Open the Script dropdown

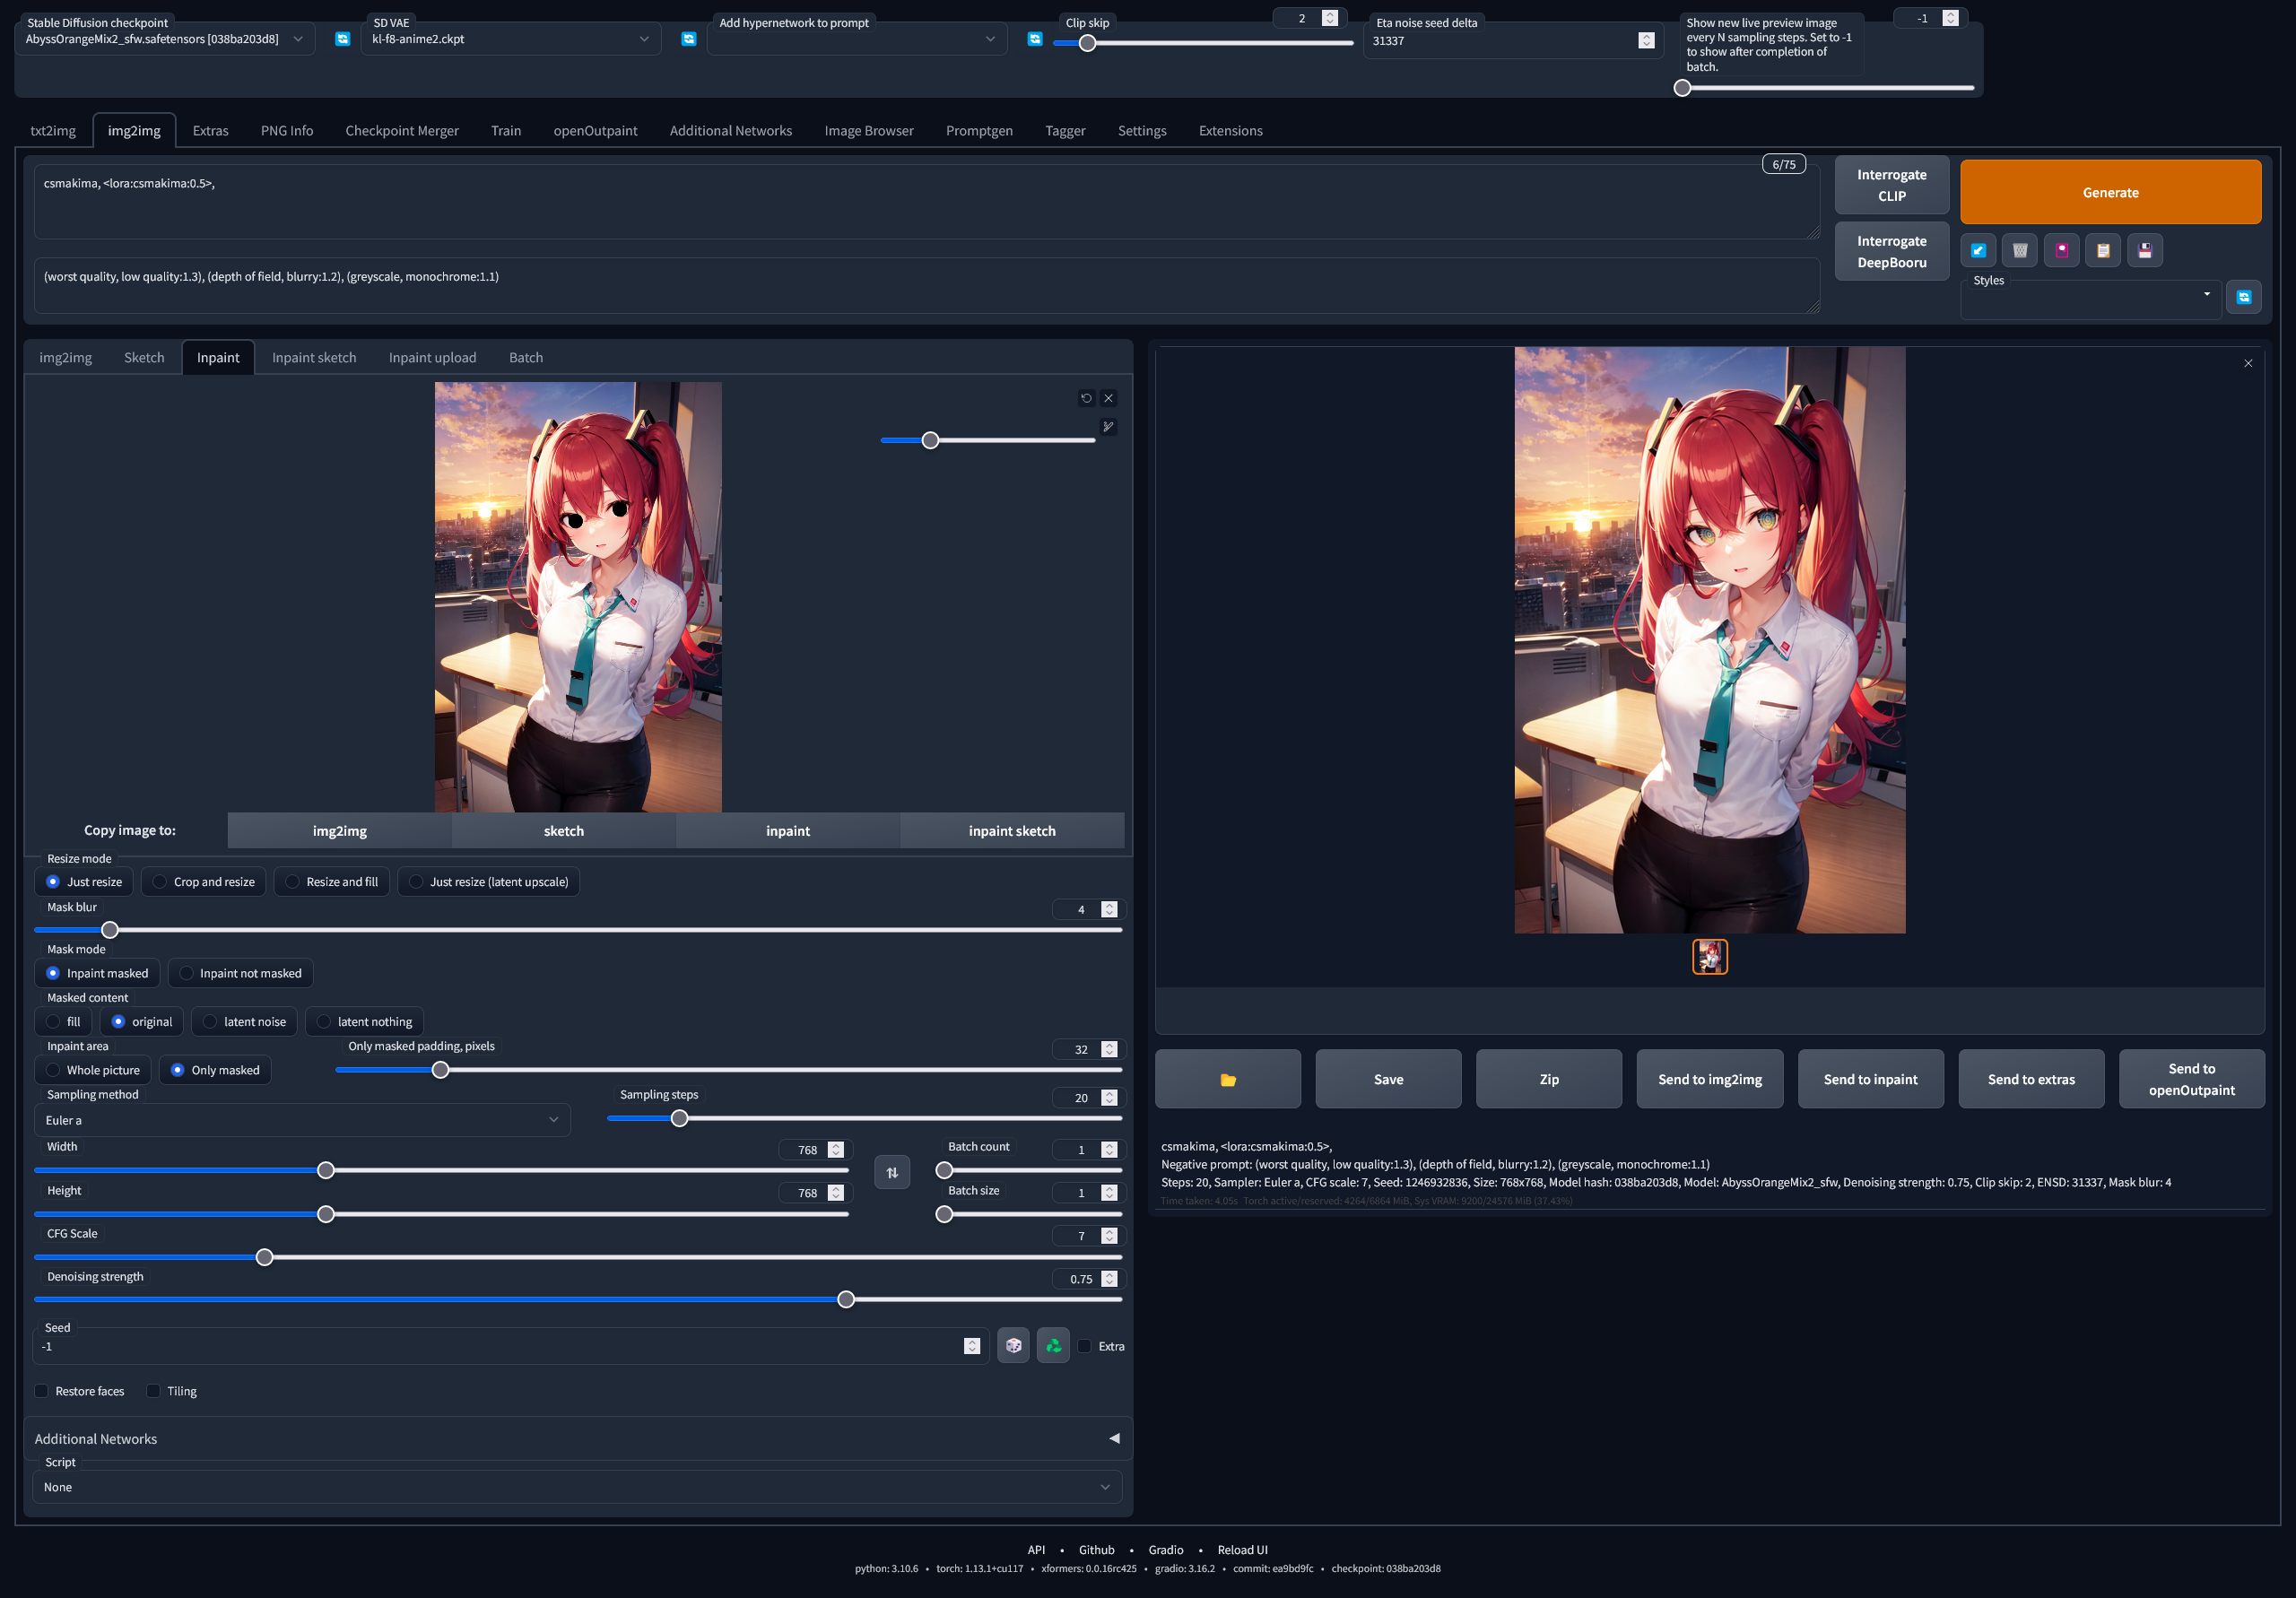(x=577, y=1487)
